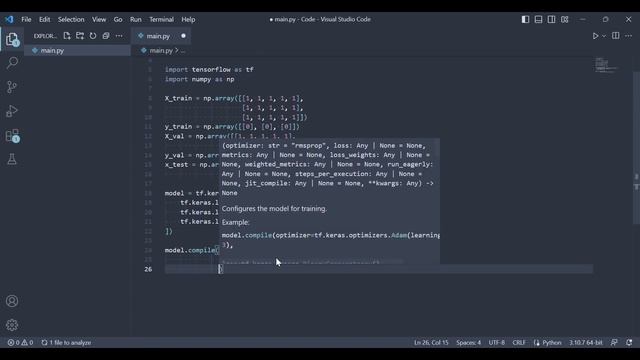Screen dimensions: 640x360
Task: Open editor more actions ellipsis
Action: coord(629,36)
